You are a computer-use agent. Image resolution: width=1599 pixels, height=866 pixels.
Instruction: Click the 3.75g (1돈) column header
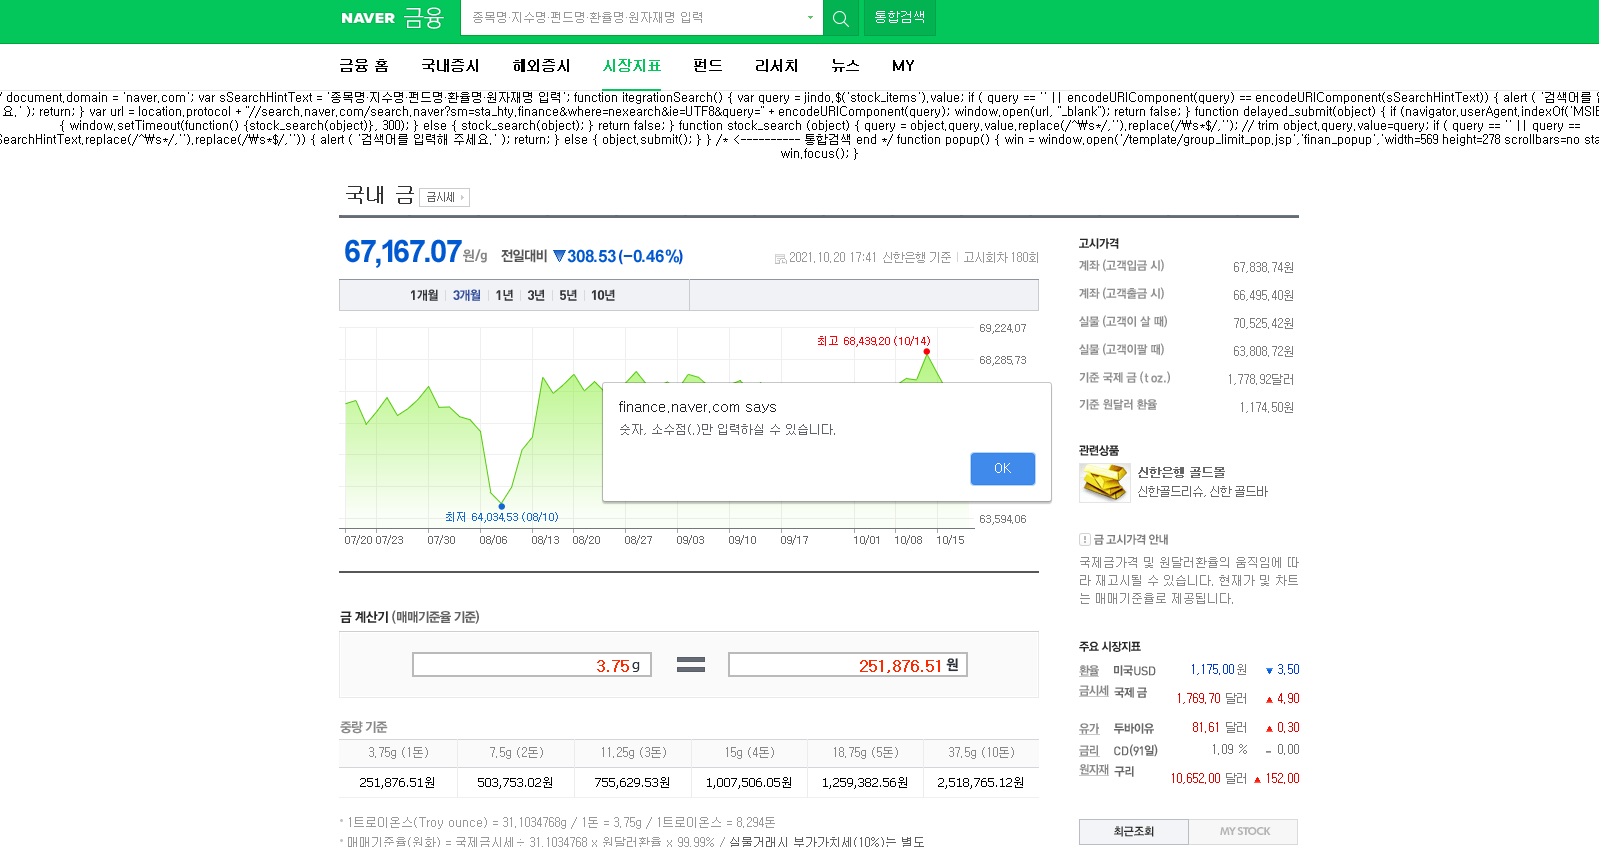(398, 752)
